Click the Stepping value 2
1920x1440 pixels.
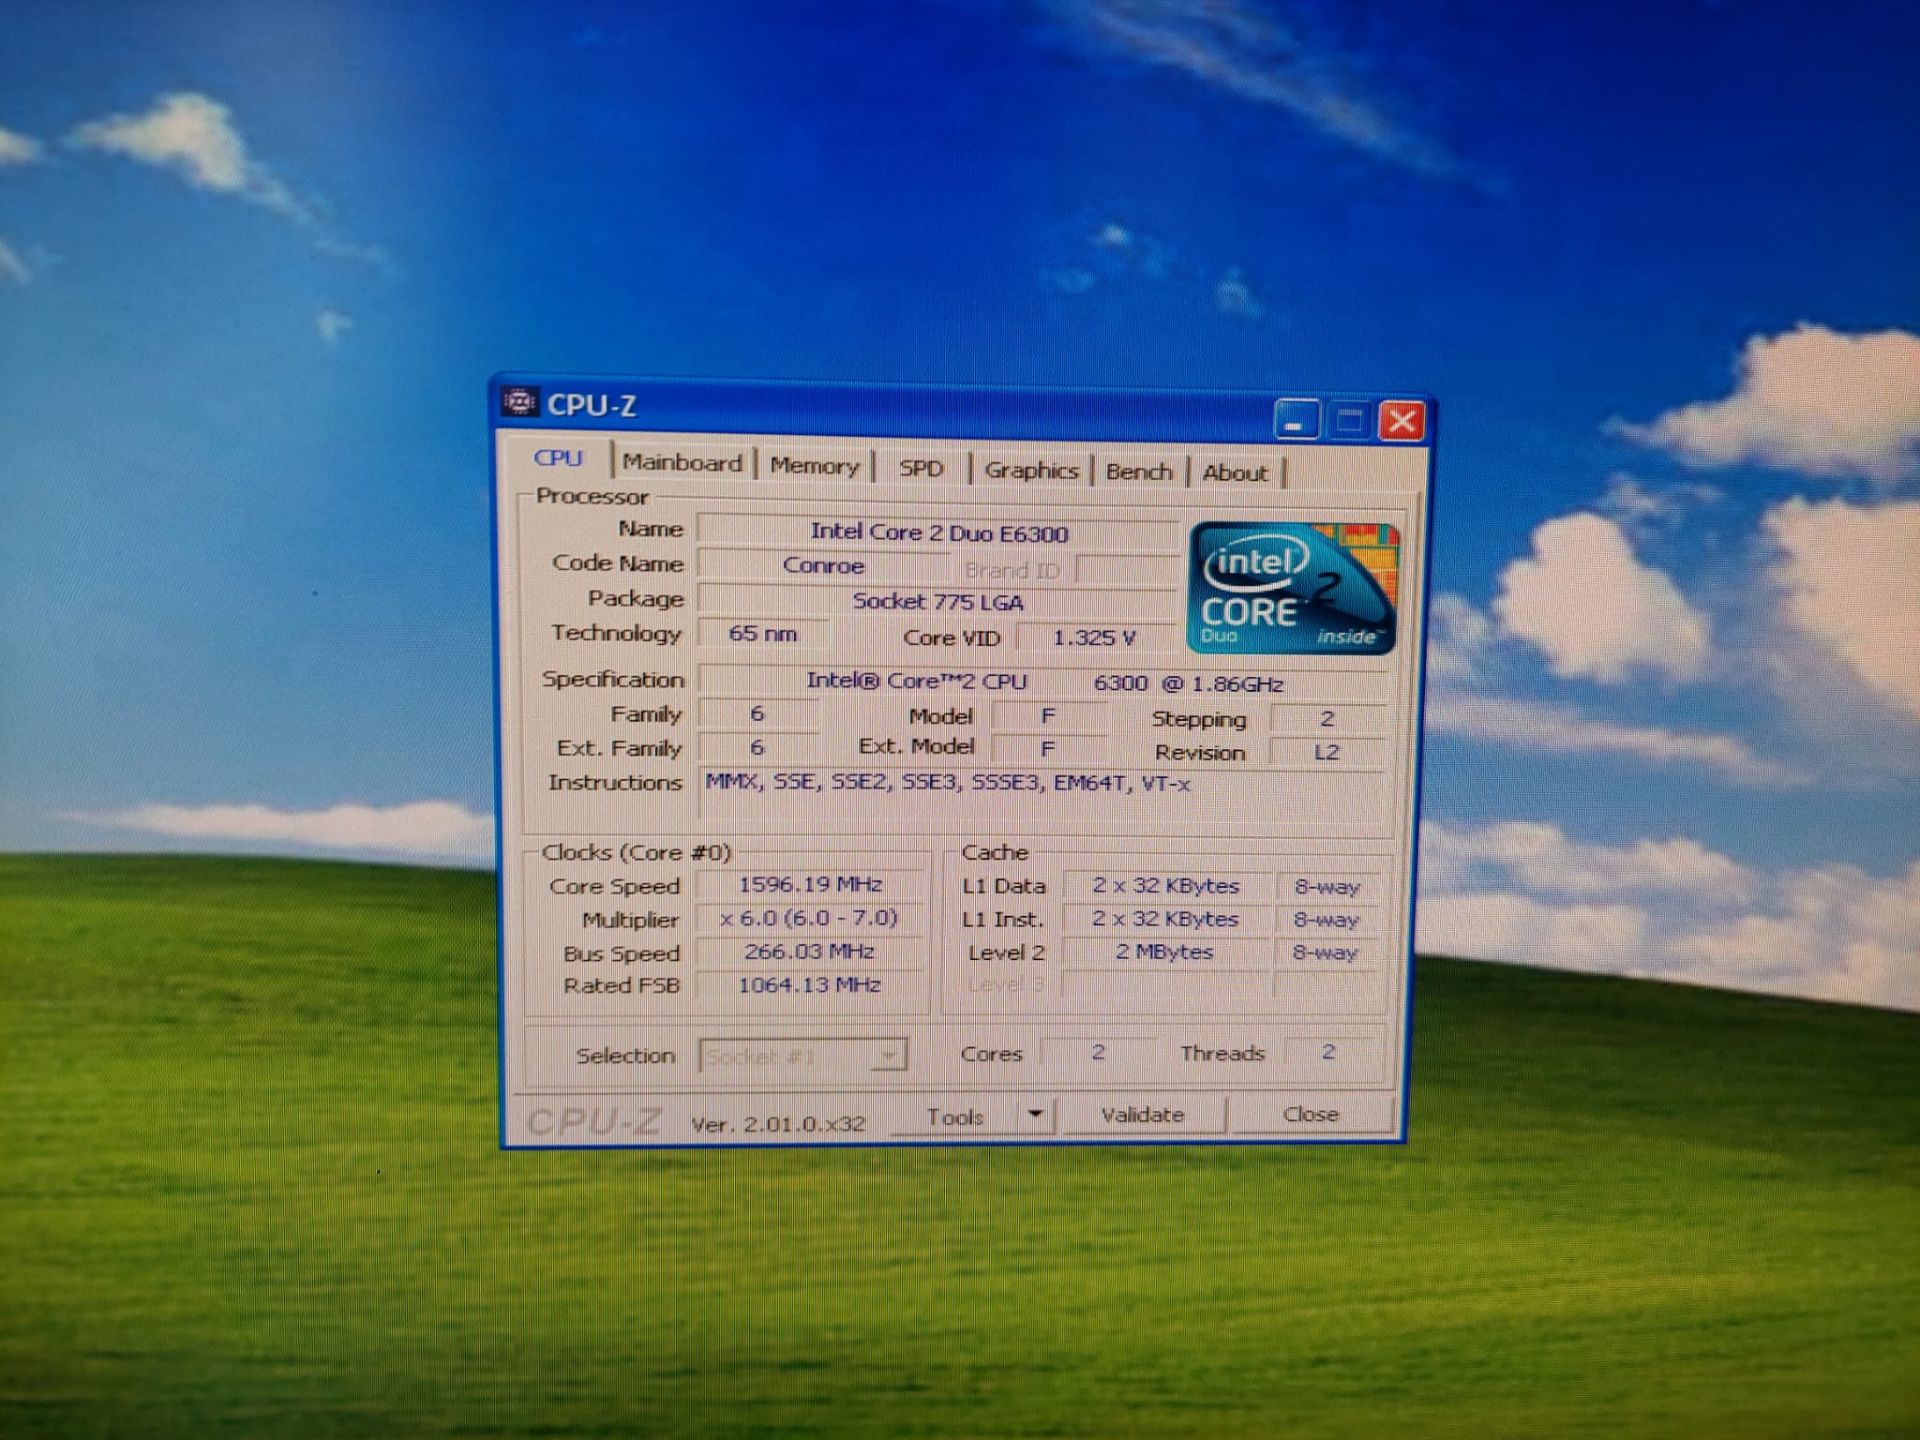(1327, 718)
